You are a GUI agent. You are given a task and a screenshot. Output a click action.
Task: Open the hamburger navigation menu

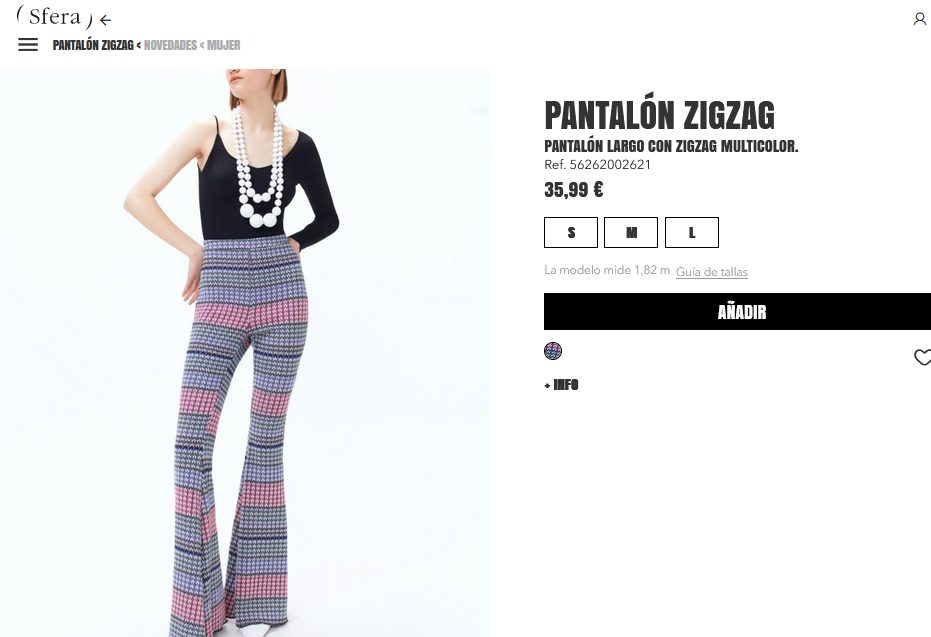pos(28,45)
